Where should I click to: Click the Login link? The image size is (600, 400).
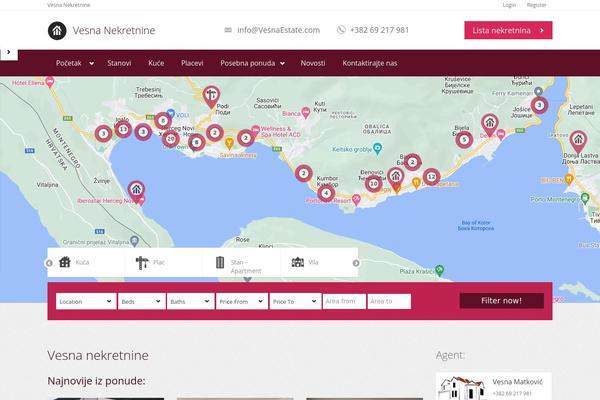tap(509, 5)
